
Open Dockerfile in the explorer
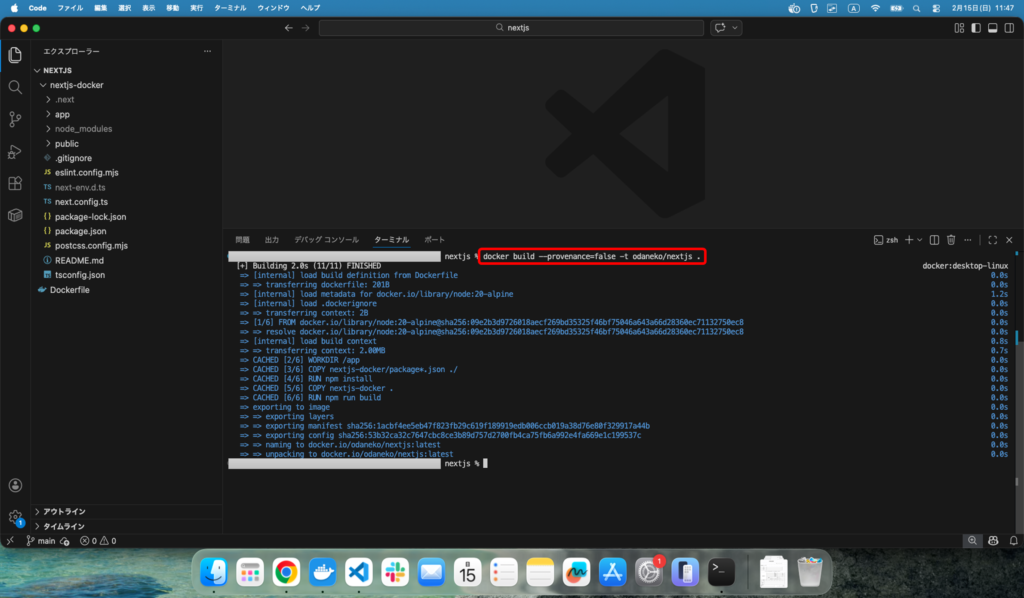(69, 290)
